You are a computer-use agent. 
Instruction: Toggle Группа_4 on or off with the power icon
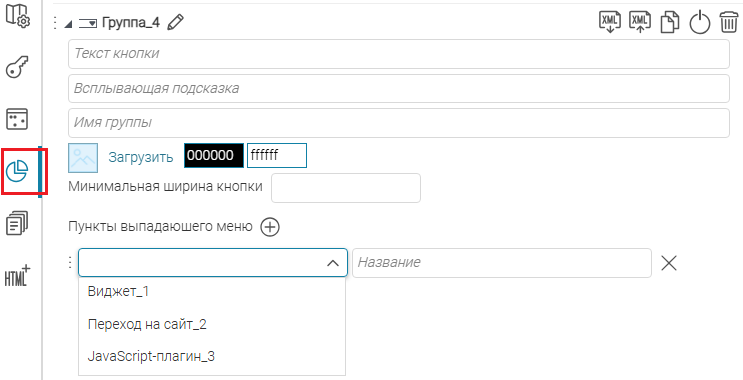(x=700, y=23)
